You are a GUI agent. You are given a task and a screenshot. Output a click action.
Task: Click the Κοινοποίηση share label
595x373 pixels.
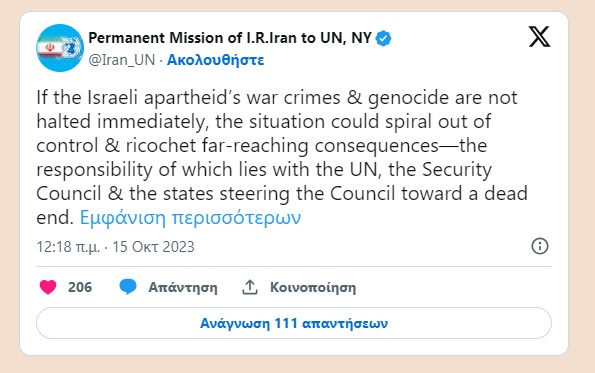pyautogui.click(x=313, y=287)
